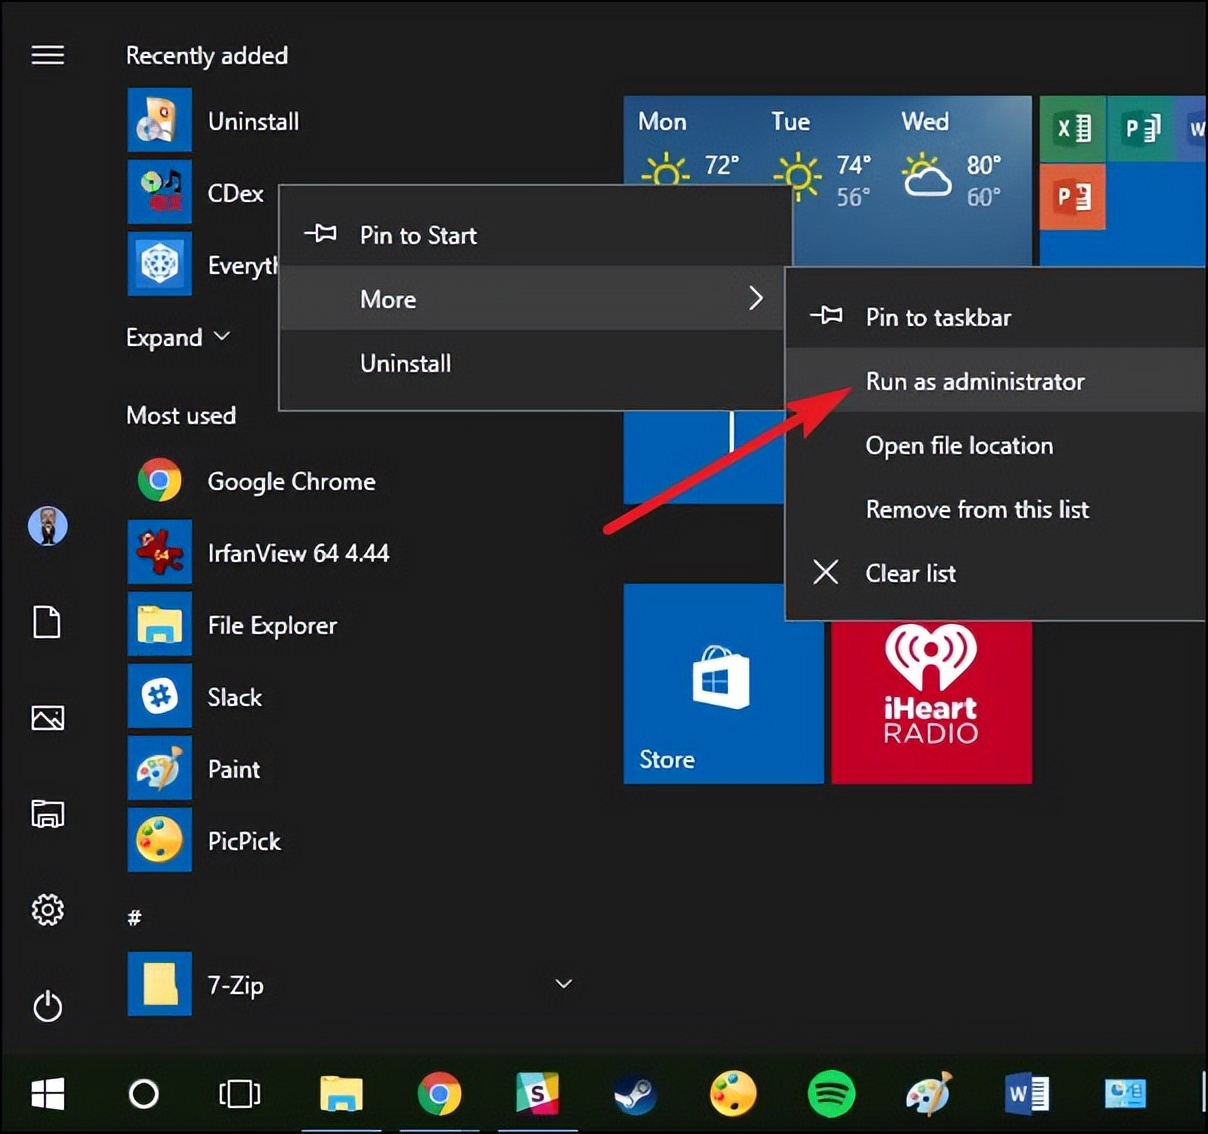
Task: Select Open file location
Action: click(x=959, y=445)
